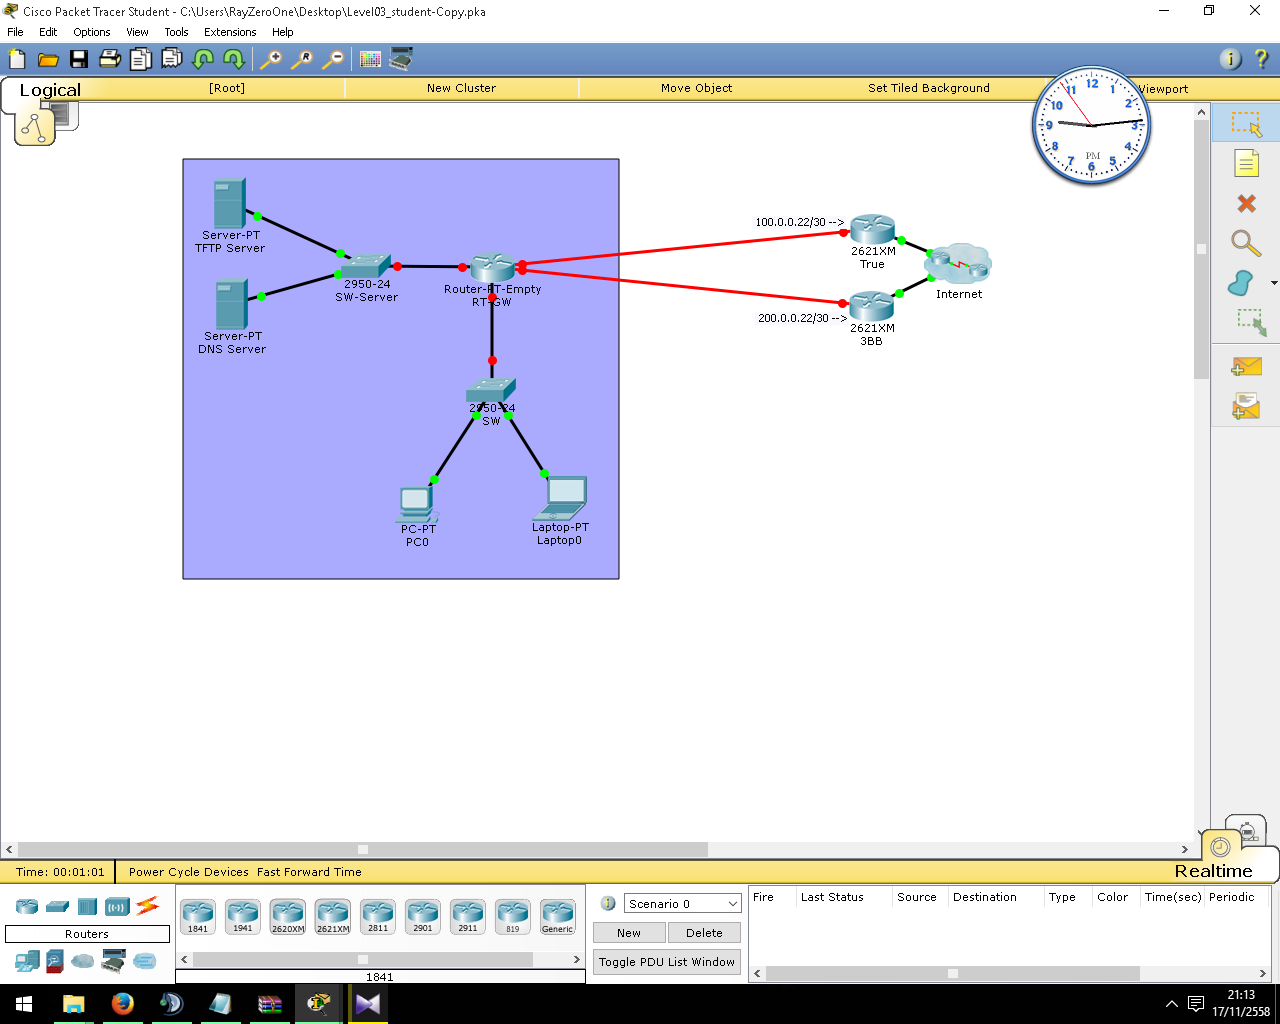Create a new scenario with New button
1280x1024 pixels.
tap(629, 933)
